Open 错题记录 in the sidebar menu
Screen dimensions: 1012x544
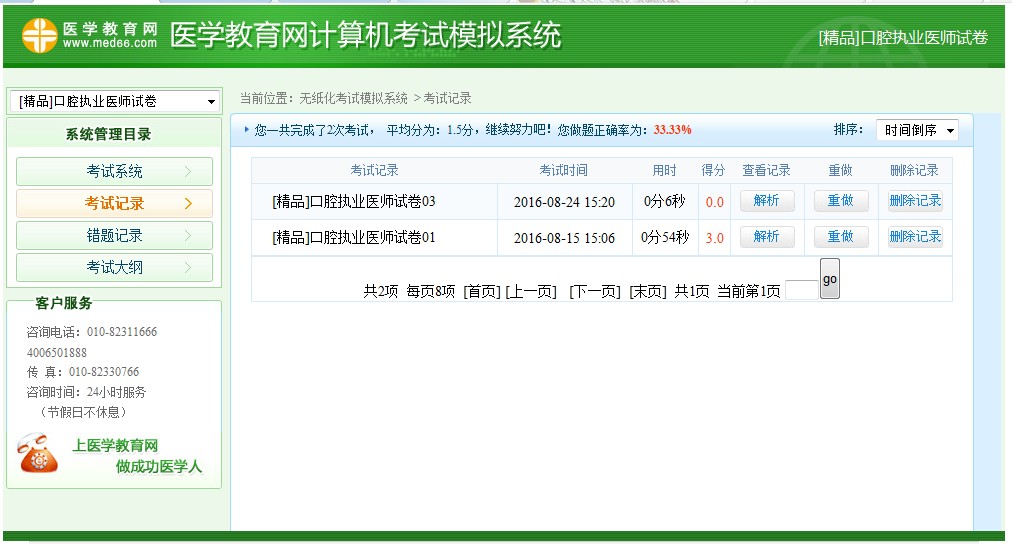[114, 236]
